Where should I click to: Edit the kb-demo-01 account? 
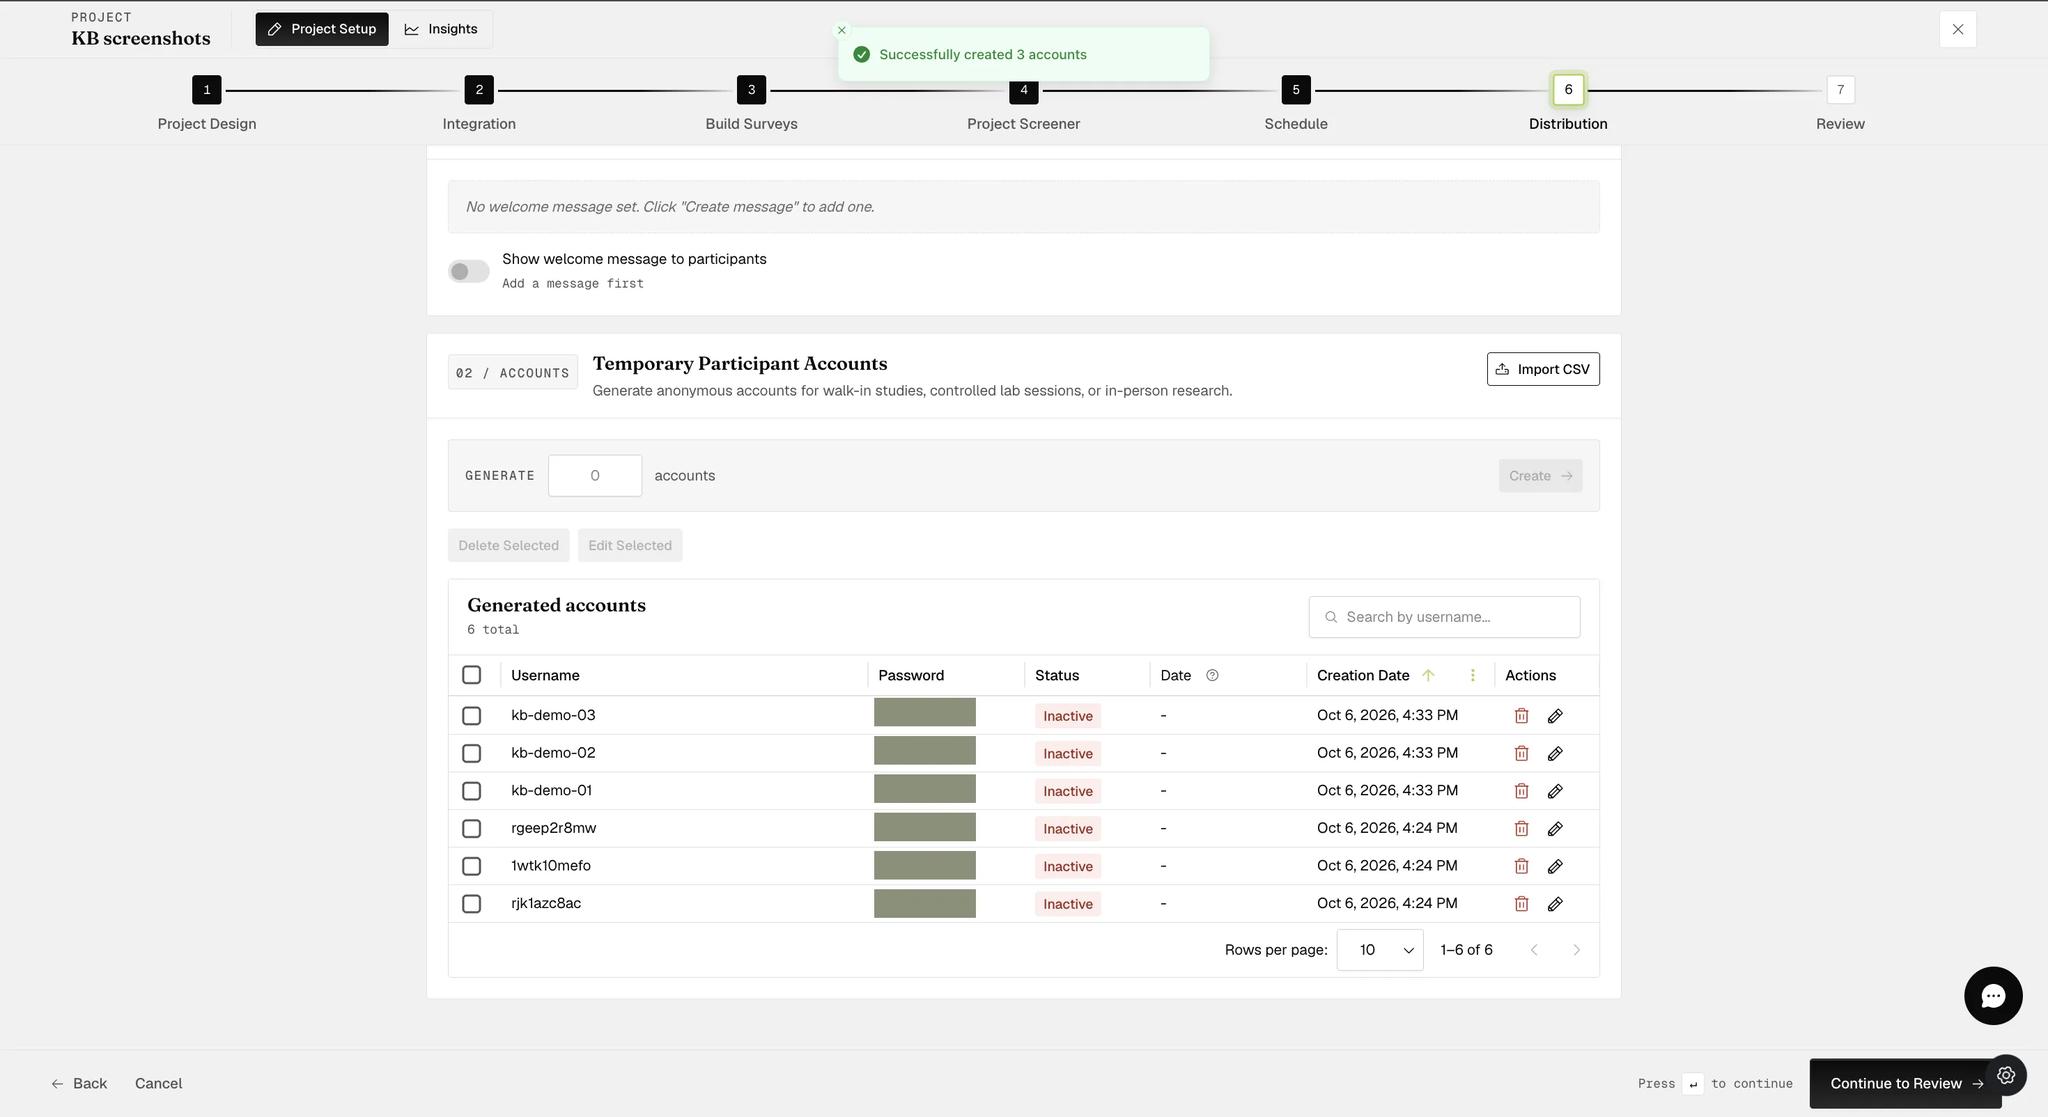pos(1555,791)
